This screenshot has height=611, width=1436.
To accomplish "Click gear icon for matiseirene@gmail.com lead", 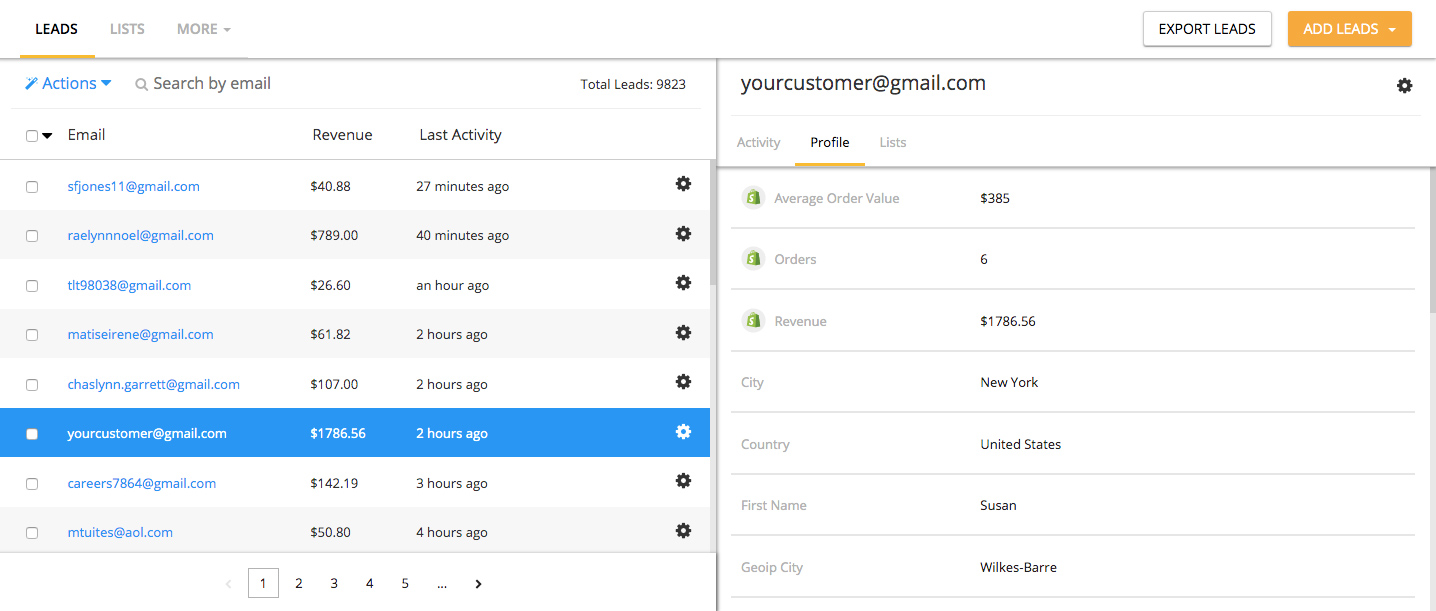I will pyautogui.click(x=683, y=333).
